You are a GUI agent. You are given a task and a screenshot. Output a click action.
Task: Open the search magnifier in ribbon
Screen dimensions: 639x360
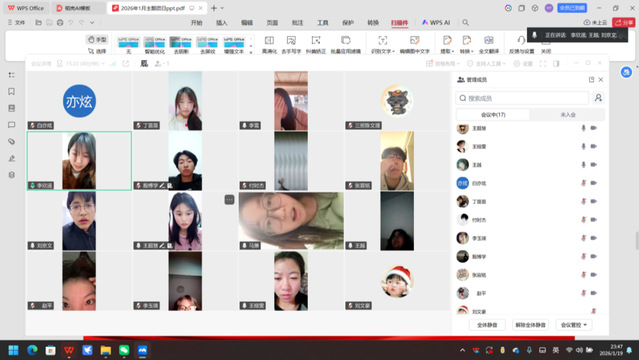(x=465, y=22)
